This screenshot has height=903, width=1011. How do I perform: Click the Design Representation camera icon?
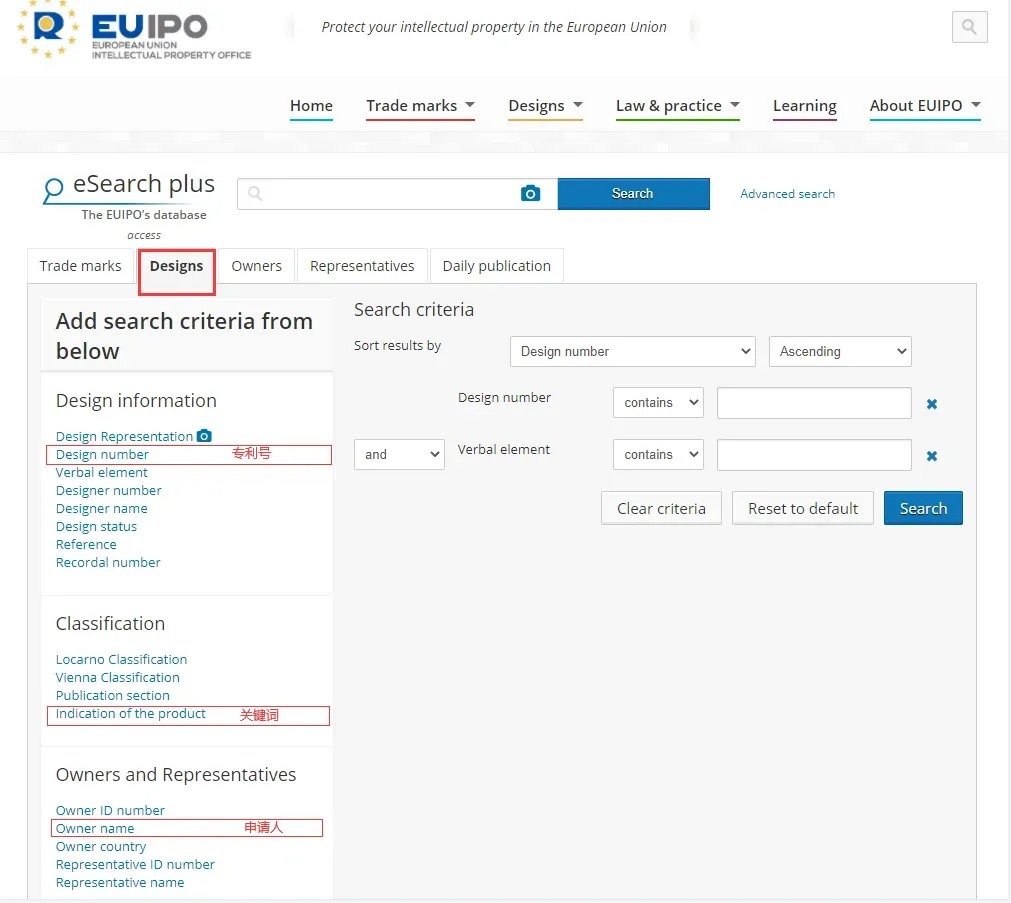204,436
